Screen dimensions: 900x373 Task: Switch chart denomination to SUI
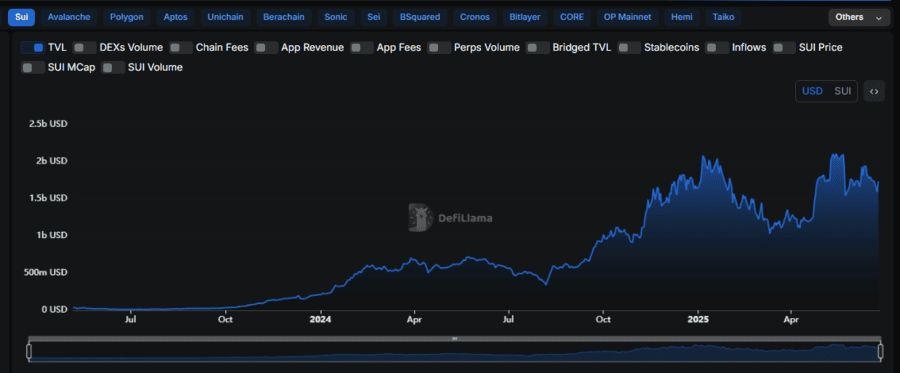click(843, 91)
